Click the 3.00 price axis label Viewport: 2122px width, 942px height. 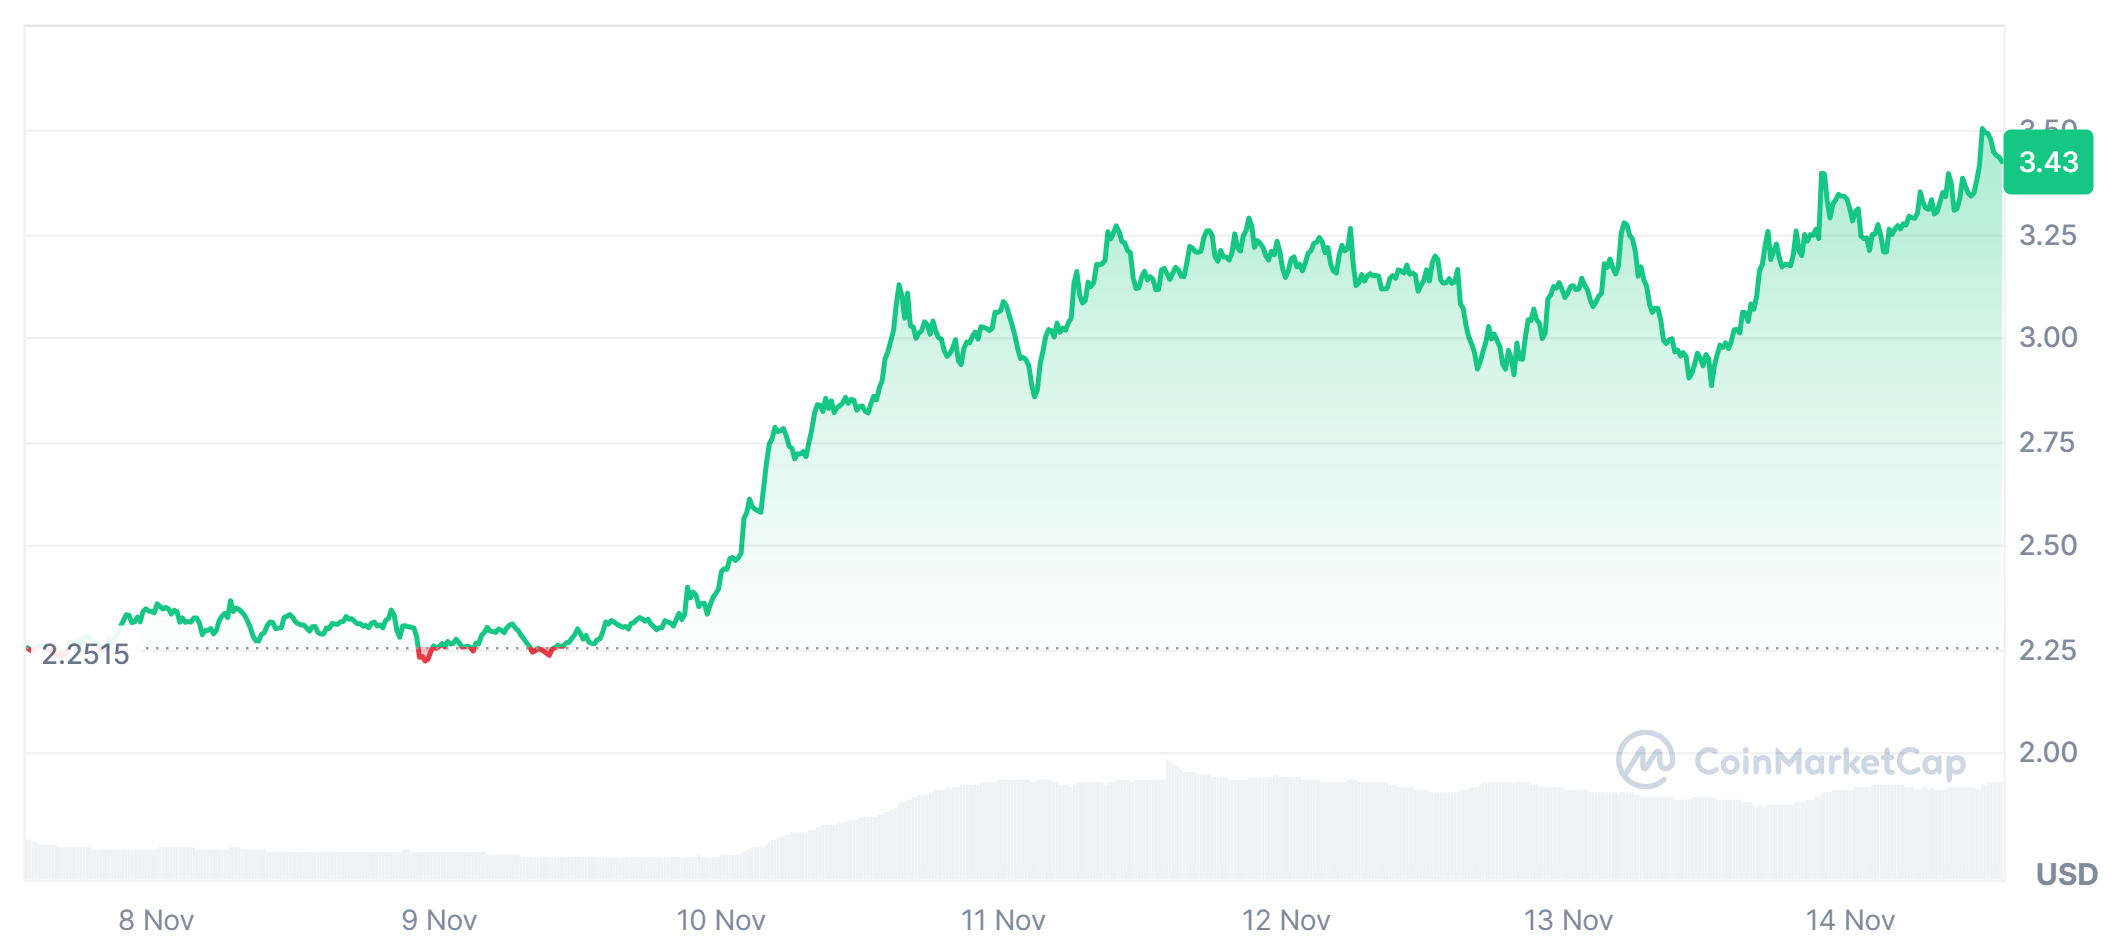(x=2048, y=337)
